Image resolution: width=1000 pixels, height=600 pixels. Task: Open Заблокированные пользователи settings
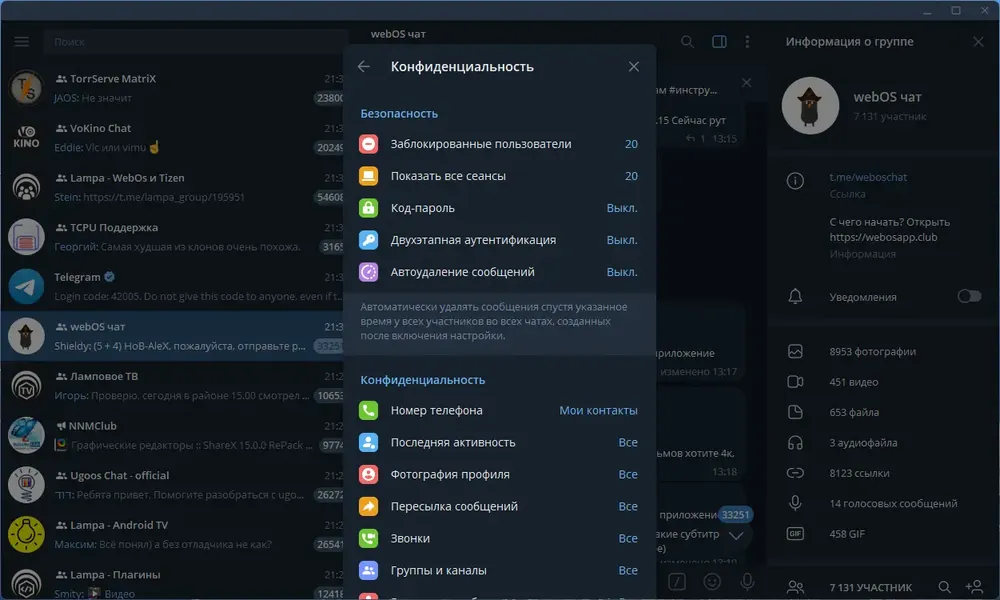tap(499, 144)
